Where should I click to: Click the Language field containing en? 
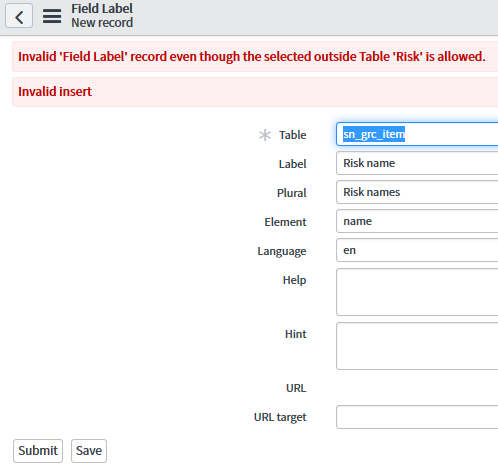point(417,250)
